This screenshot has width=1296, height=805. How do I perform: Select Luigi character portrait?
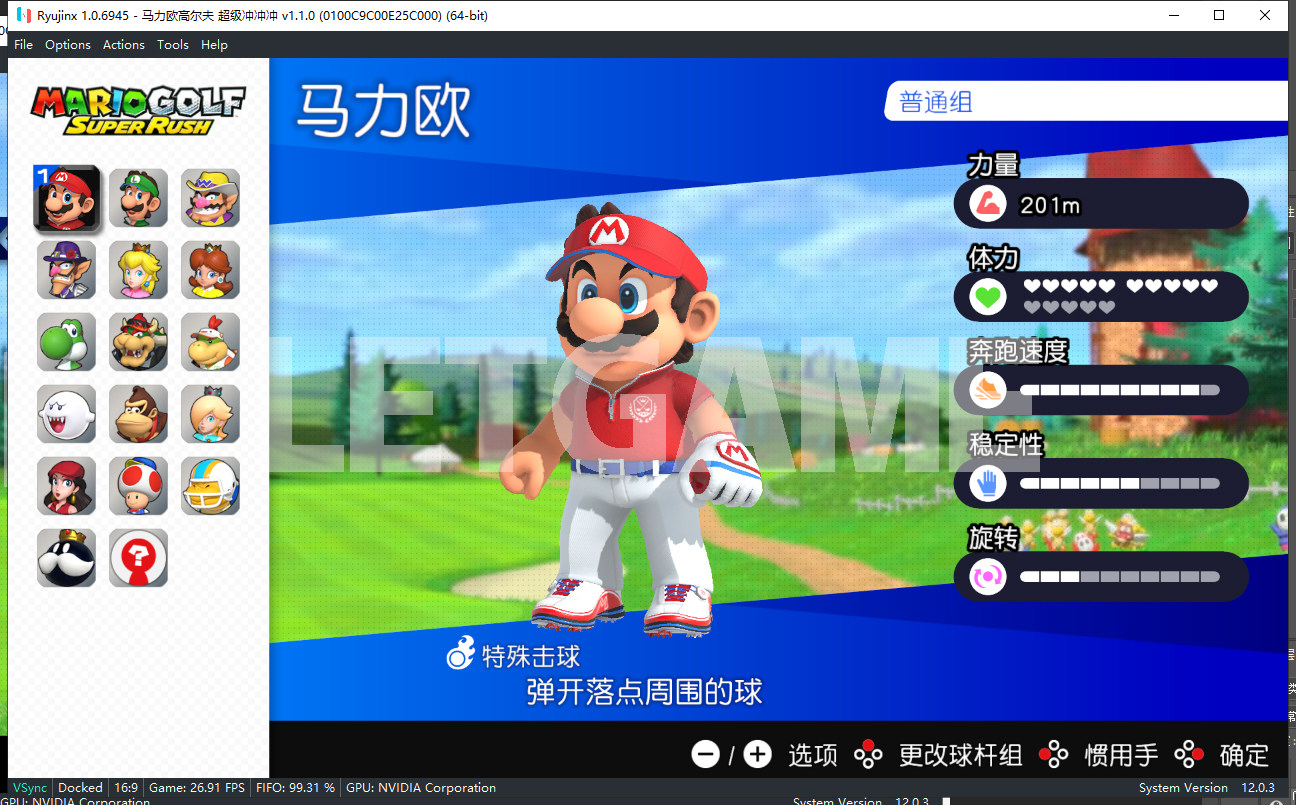[x=138, y=198]
